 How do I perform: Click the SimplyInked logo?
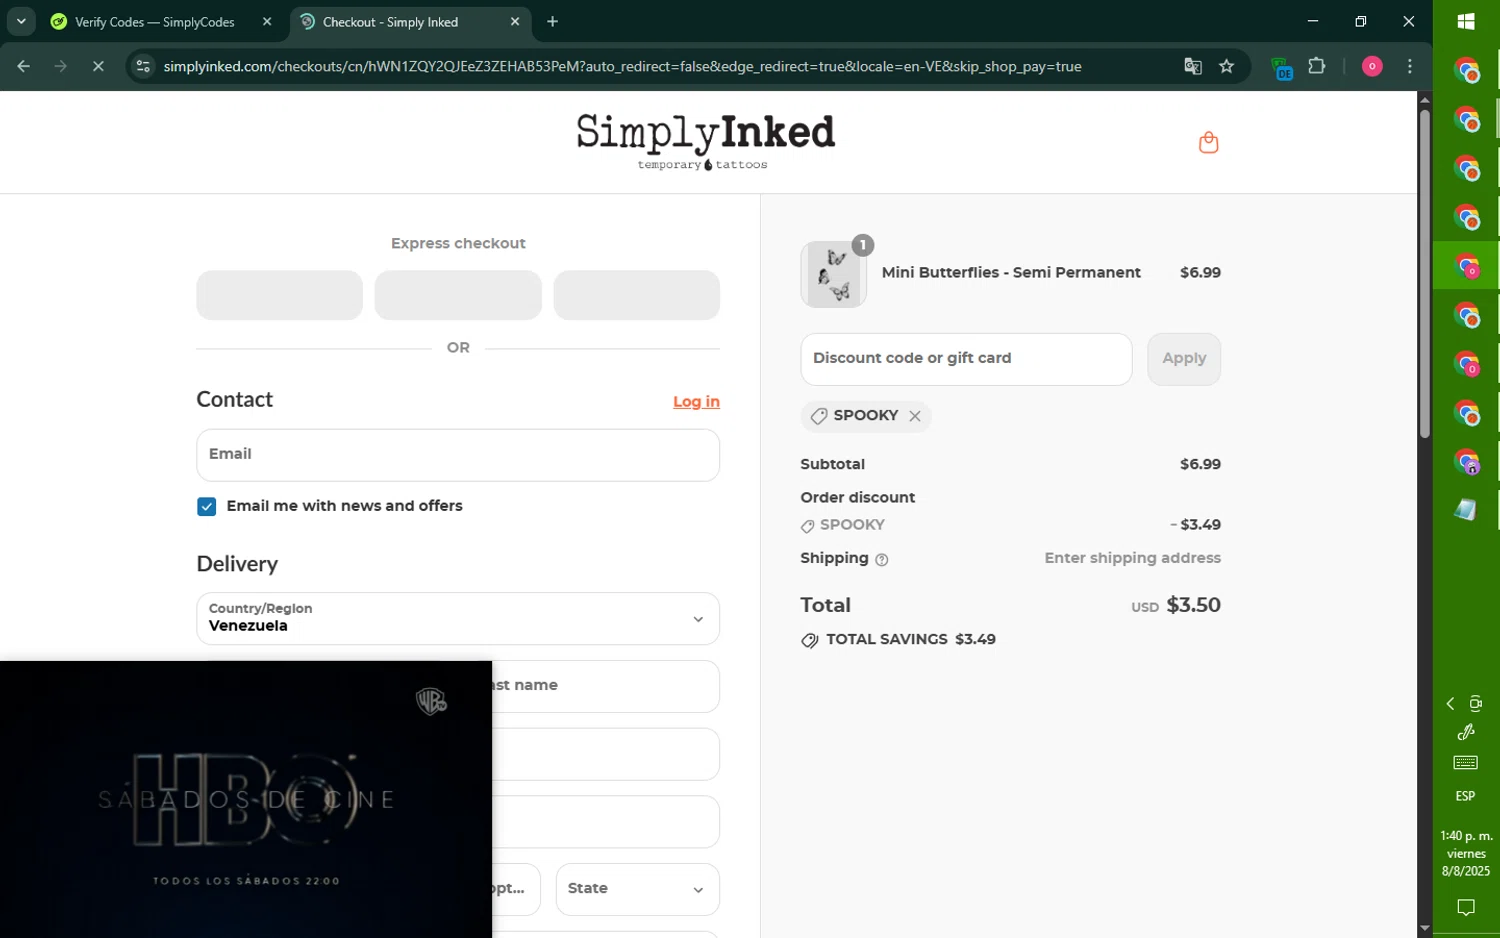coord(705,141)
